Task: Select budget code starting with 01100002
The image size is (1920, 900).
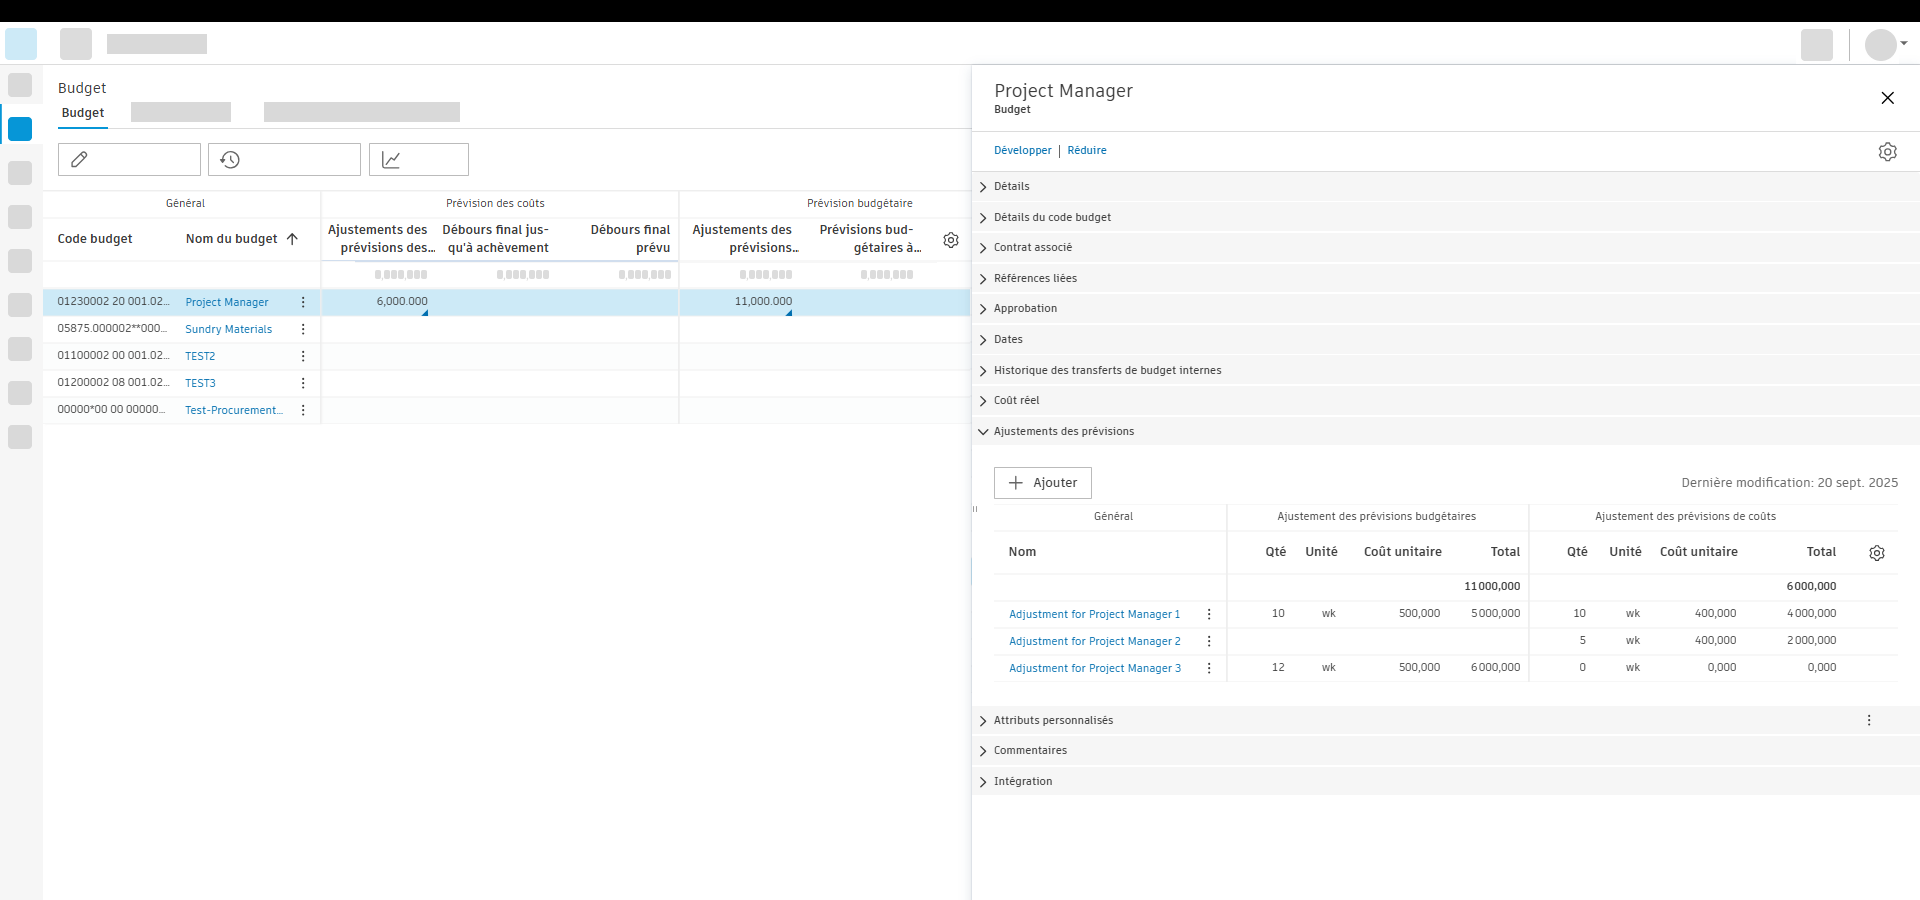Action: tap(113, 356)
